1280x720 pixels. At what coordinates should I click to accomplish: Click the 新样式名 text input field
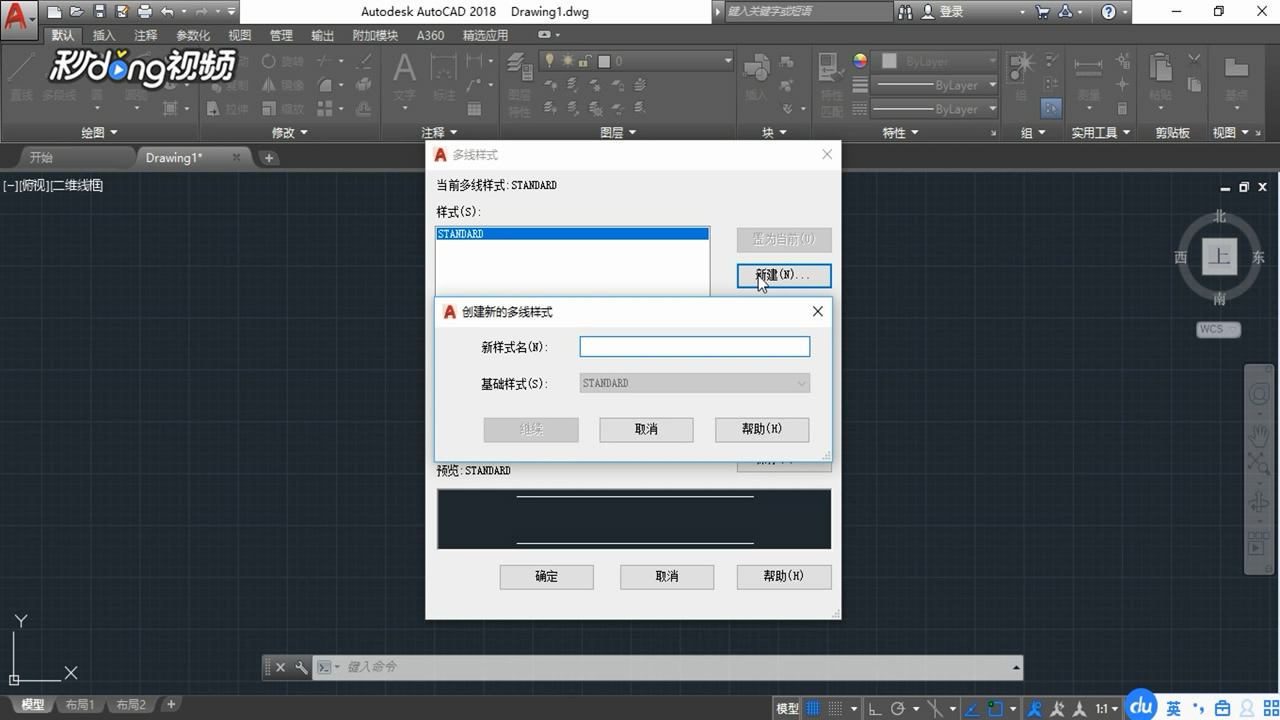coord(695,346)
